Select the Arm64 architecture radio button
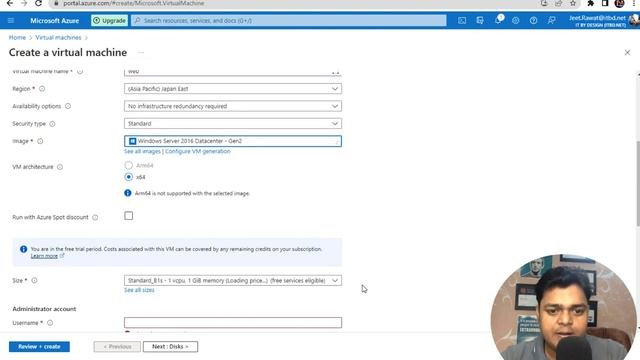 tap(129, 165)
